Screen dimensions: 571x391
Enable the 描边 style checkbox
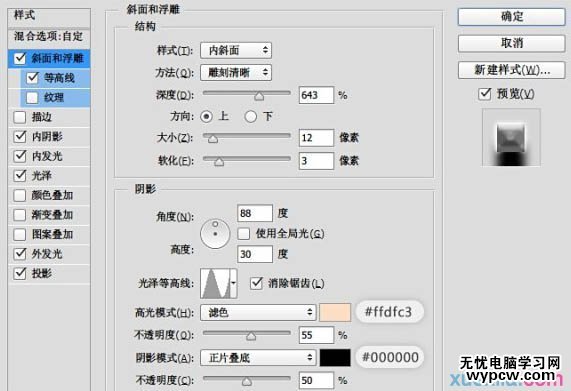tap(20, 117)
